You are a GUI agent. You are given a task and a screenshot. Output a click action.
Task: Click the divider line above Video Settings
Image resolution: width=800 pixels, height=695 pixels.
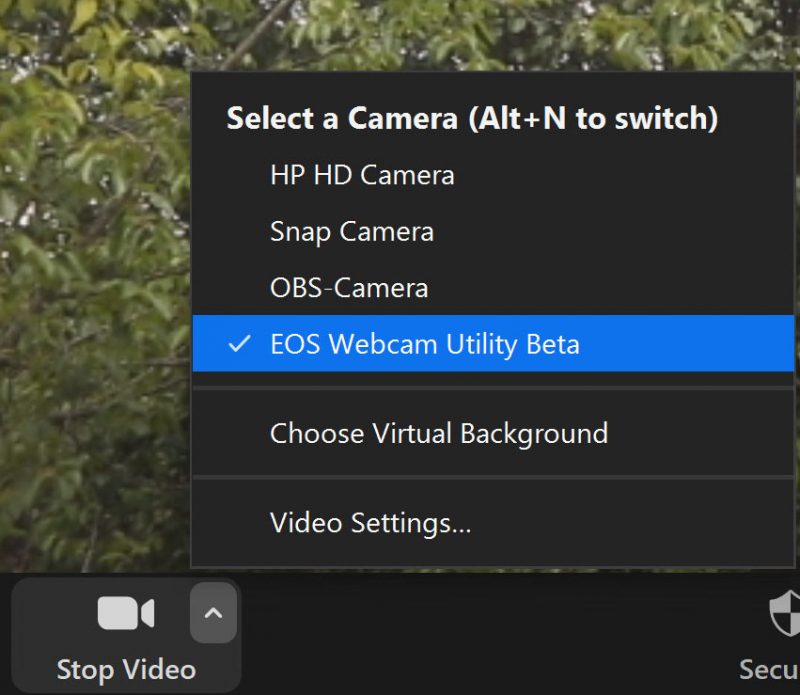click(493, 478)
